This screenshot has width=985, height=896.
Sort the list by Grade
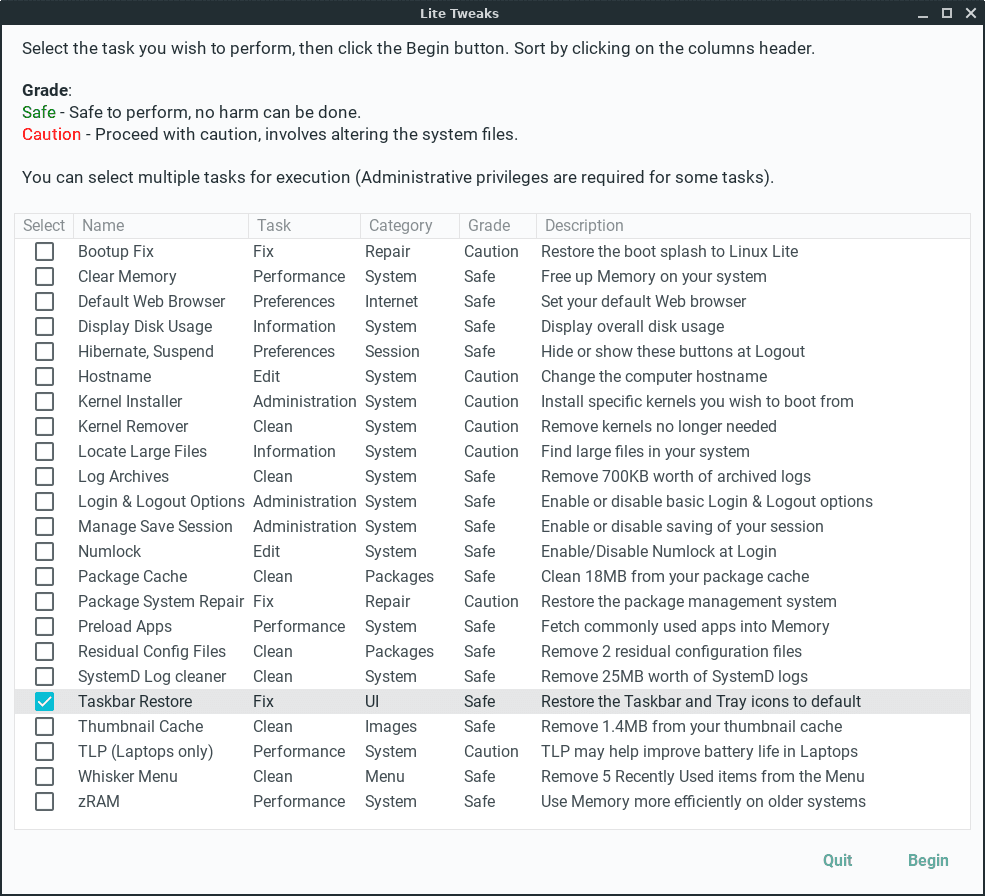point(478,225)
